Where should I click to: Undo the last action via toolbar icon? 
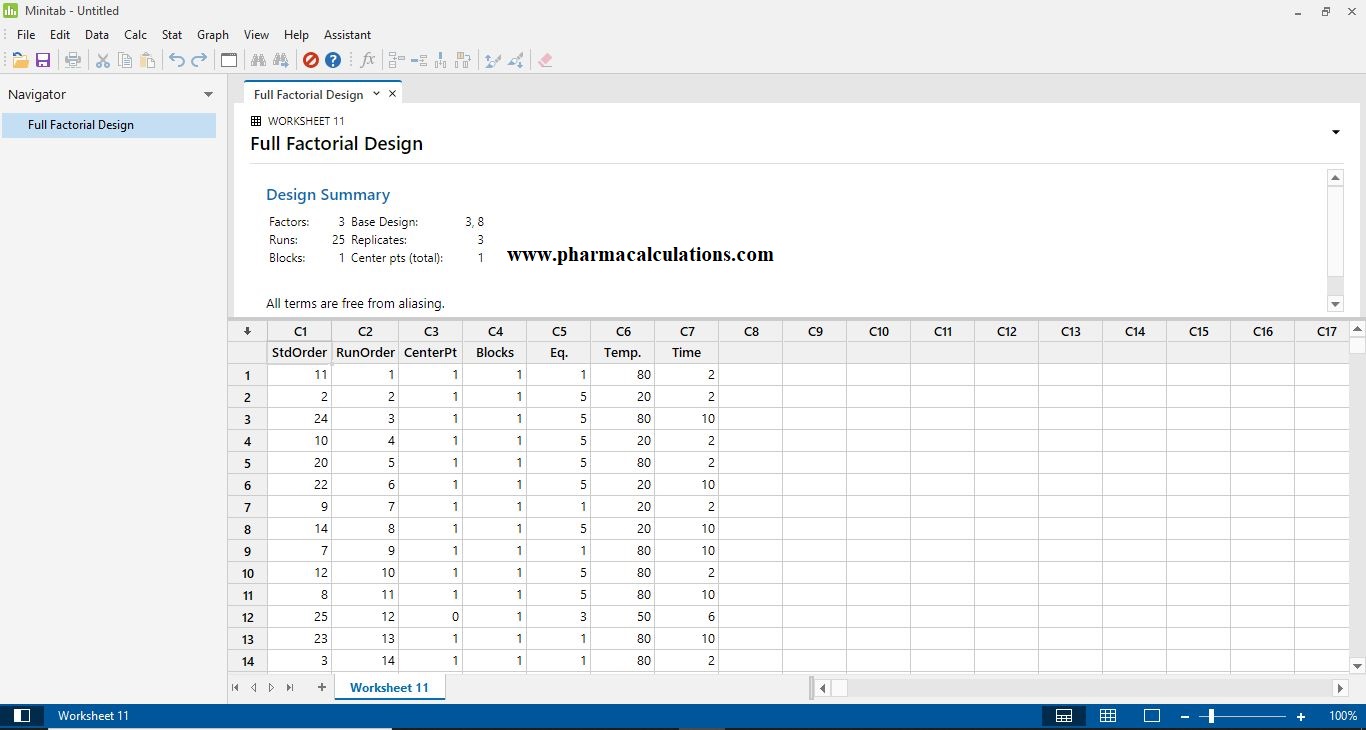176,60
